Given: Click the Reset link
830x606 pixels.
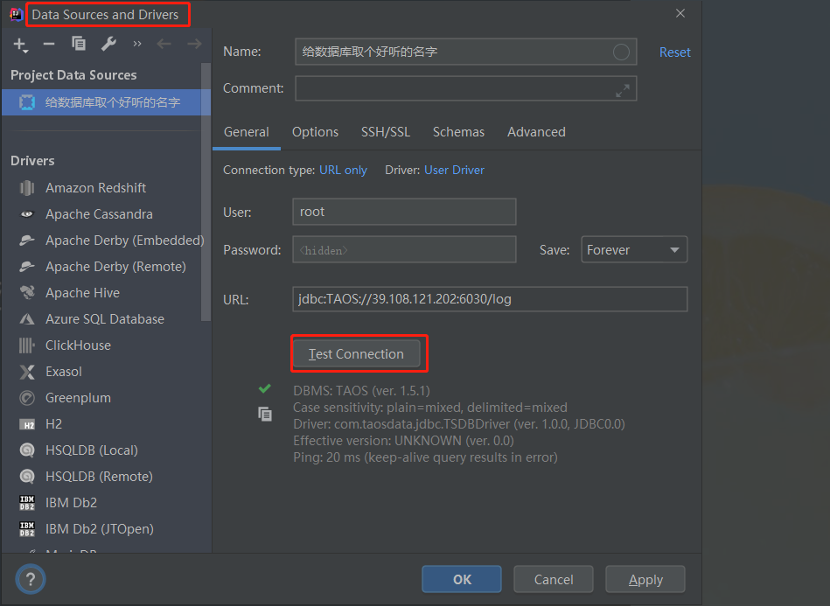Looking at the screenshot, I should [674, 52].
